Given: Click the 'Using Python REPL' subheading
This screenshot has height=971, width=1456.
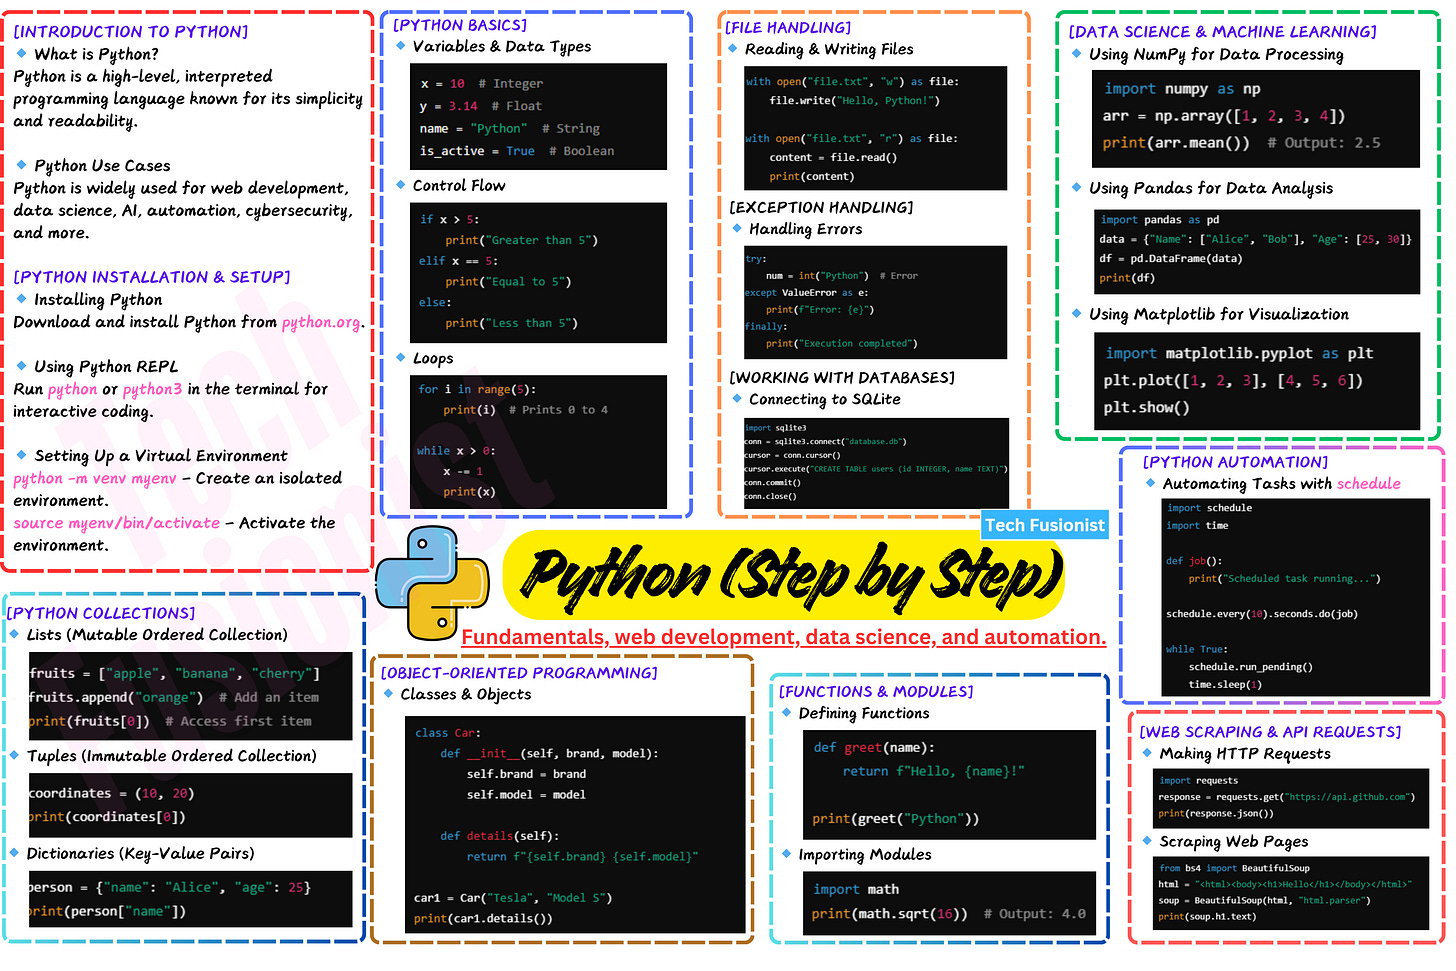Looking at the screenshot, I should coord(106,367).
